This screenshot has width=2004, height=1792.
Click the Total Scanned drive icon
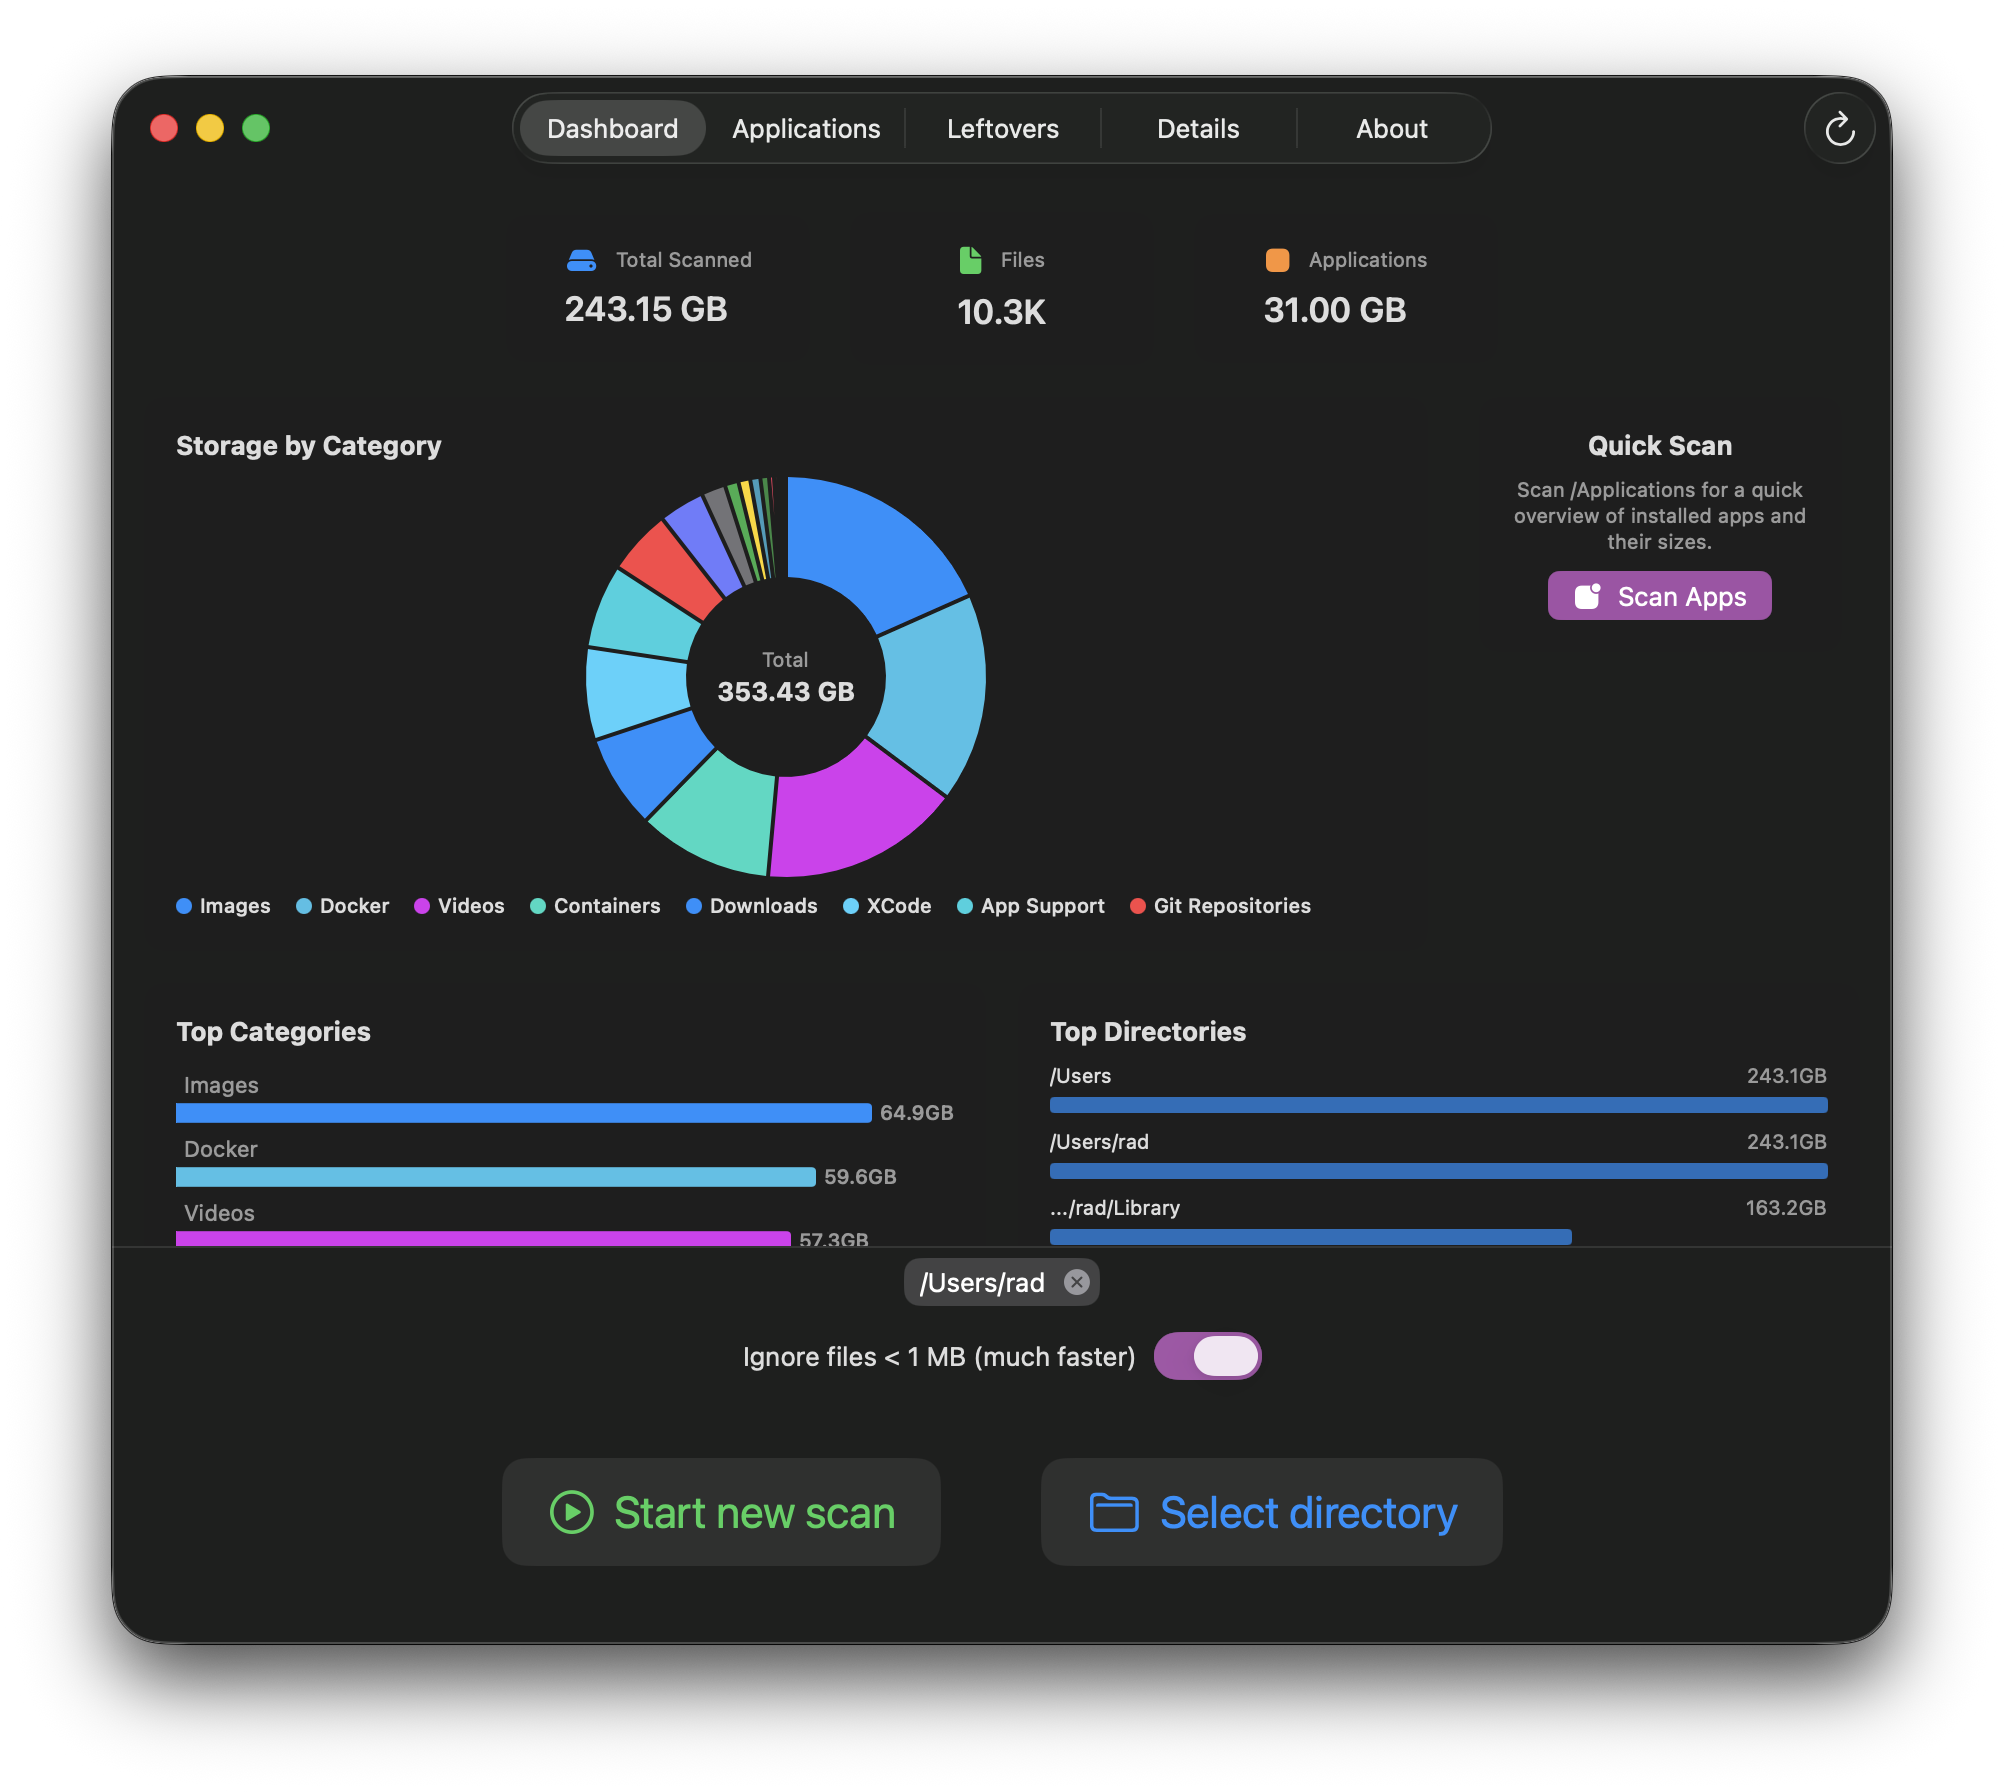[x=581, y=261]
